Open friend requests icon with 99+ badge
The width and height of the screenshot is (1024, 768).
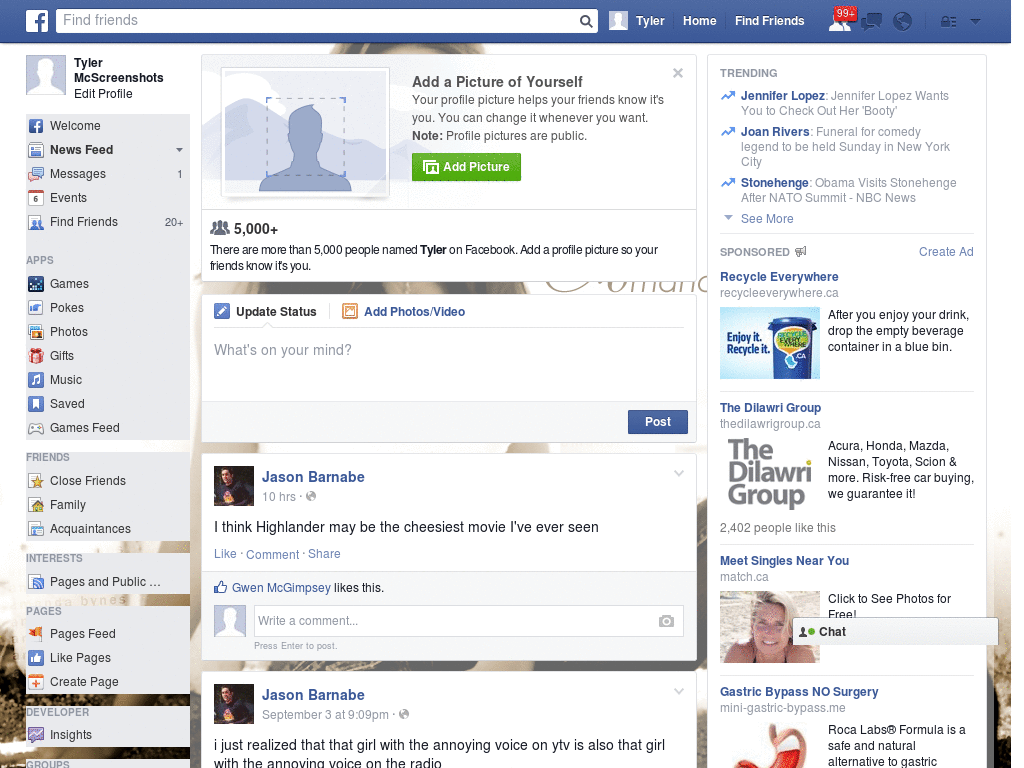pos(840,20)
